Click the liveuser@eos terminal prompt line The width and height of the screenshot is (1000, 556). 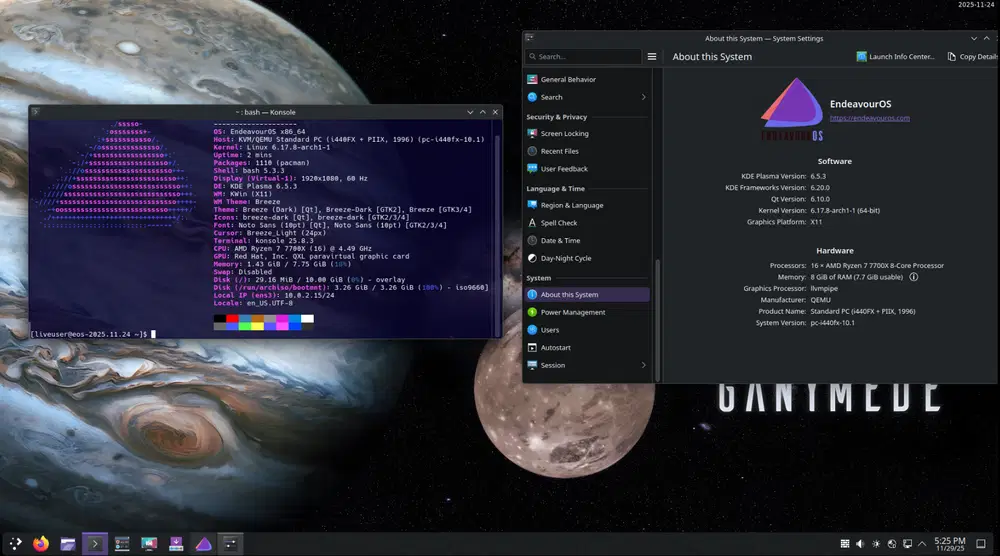click(x=93, y=334)
